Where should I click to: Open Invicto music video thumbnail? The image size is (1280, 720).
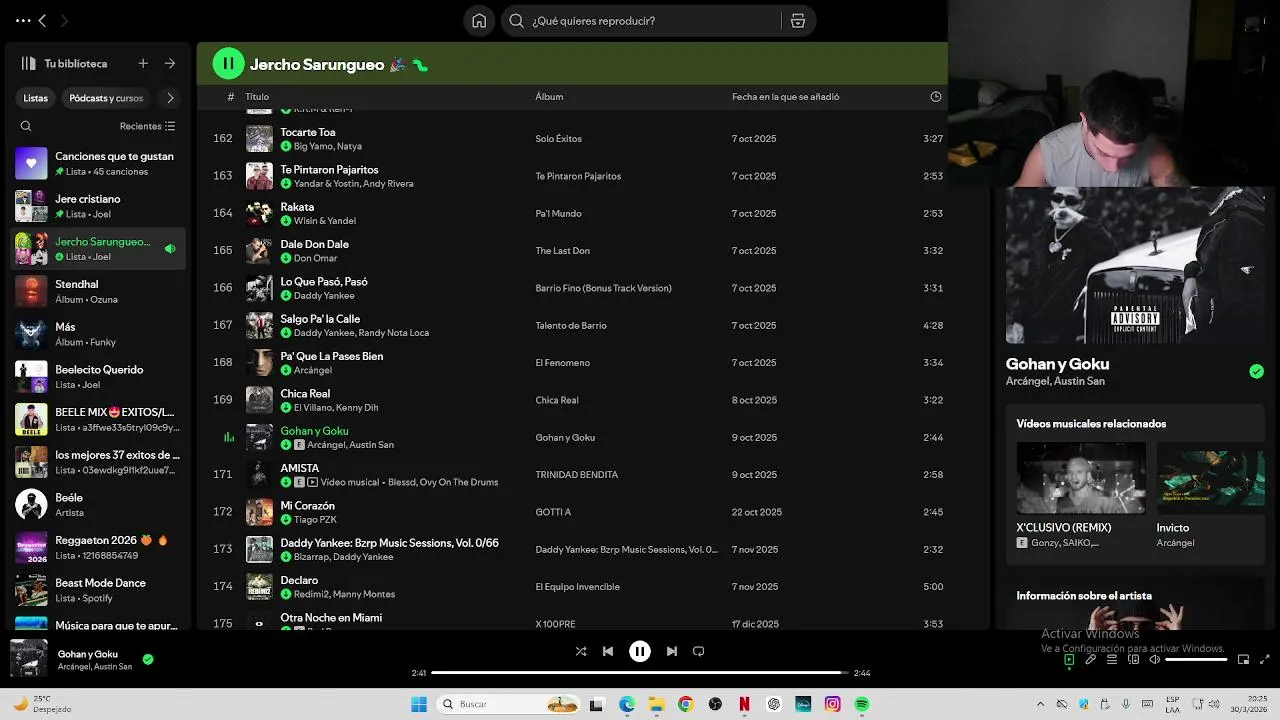1210,478
